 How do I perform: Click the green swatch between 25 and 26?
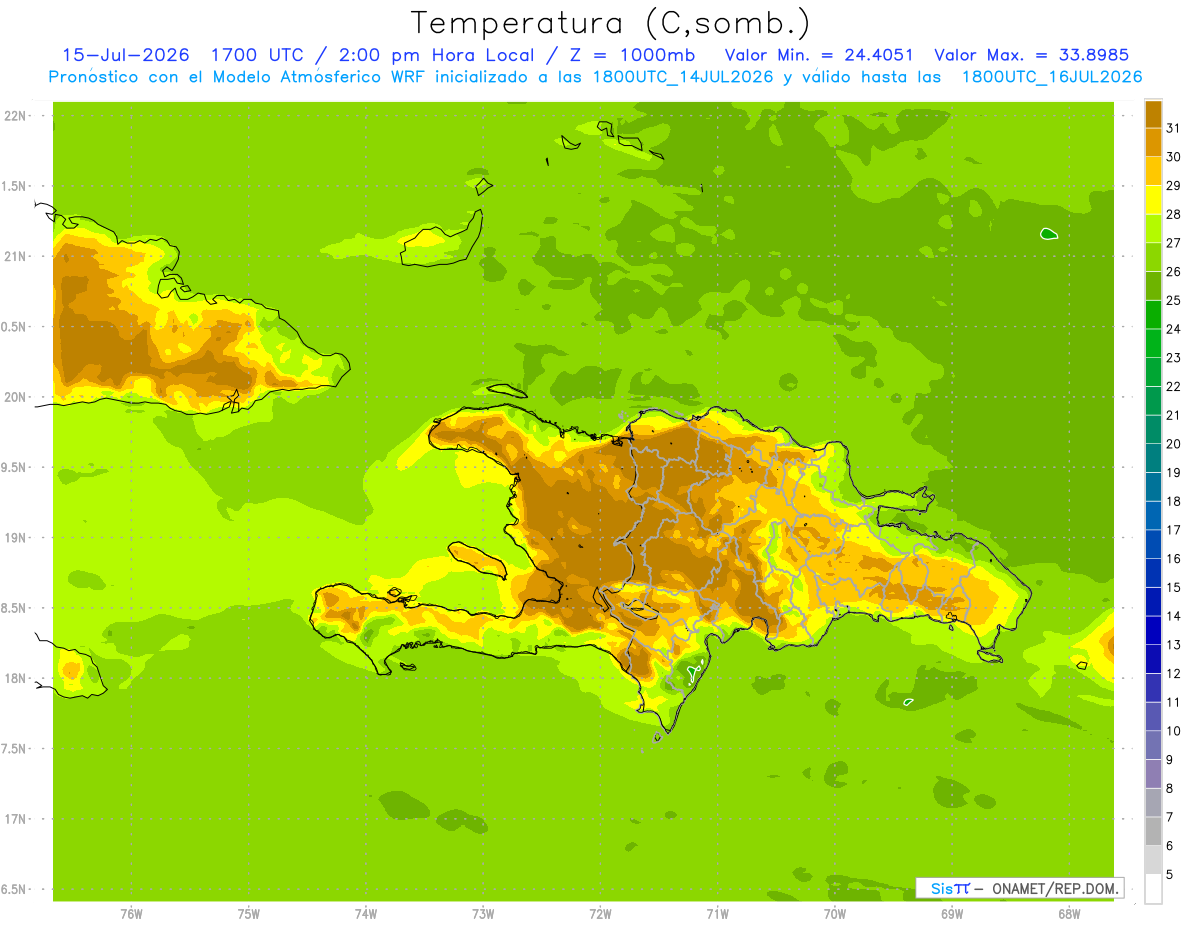tap(1153, 286)
